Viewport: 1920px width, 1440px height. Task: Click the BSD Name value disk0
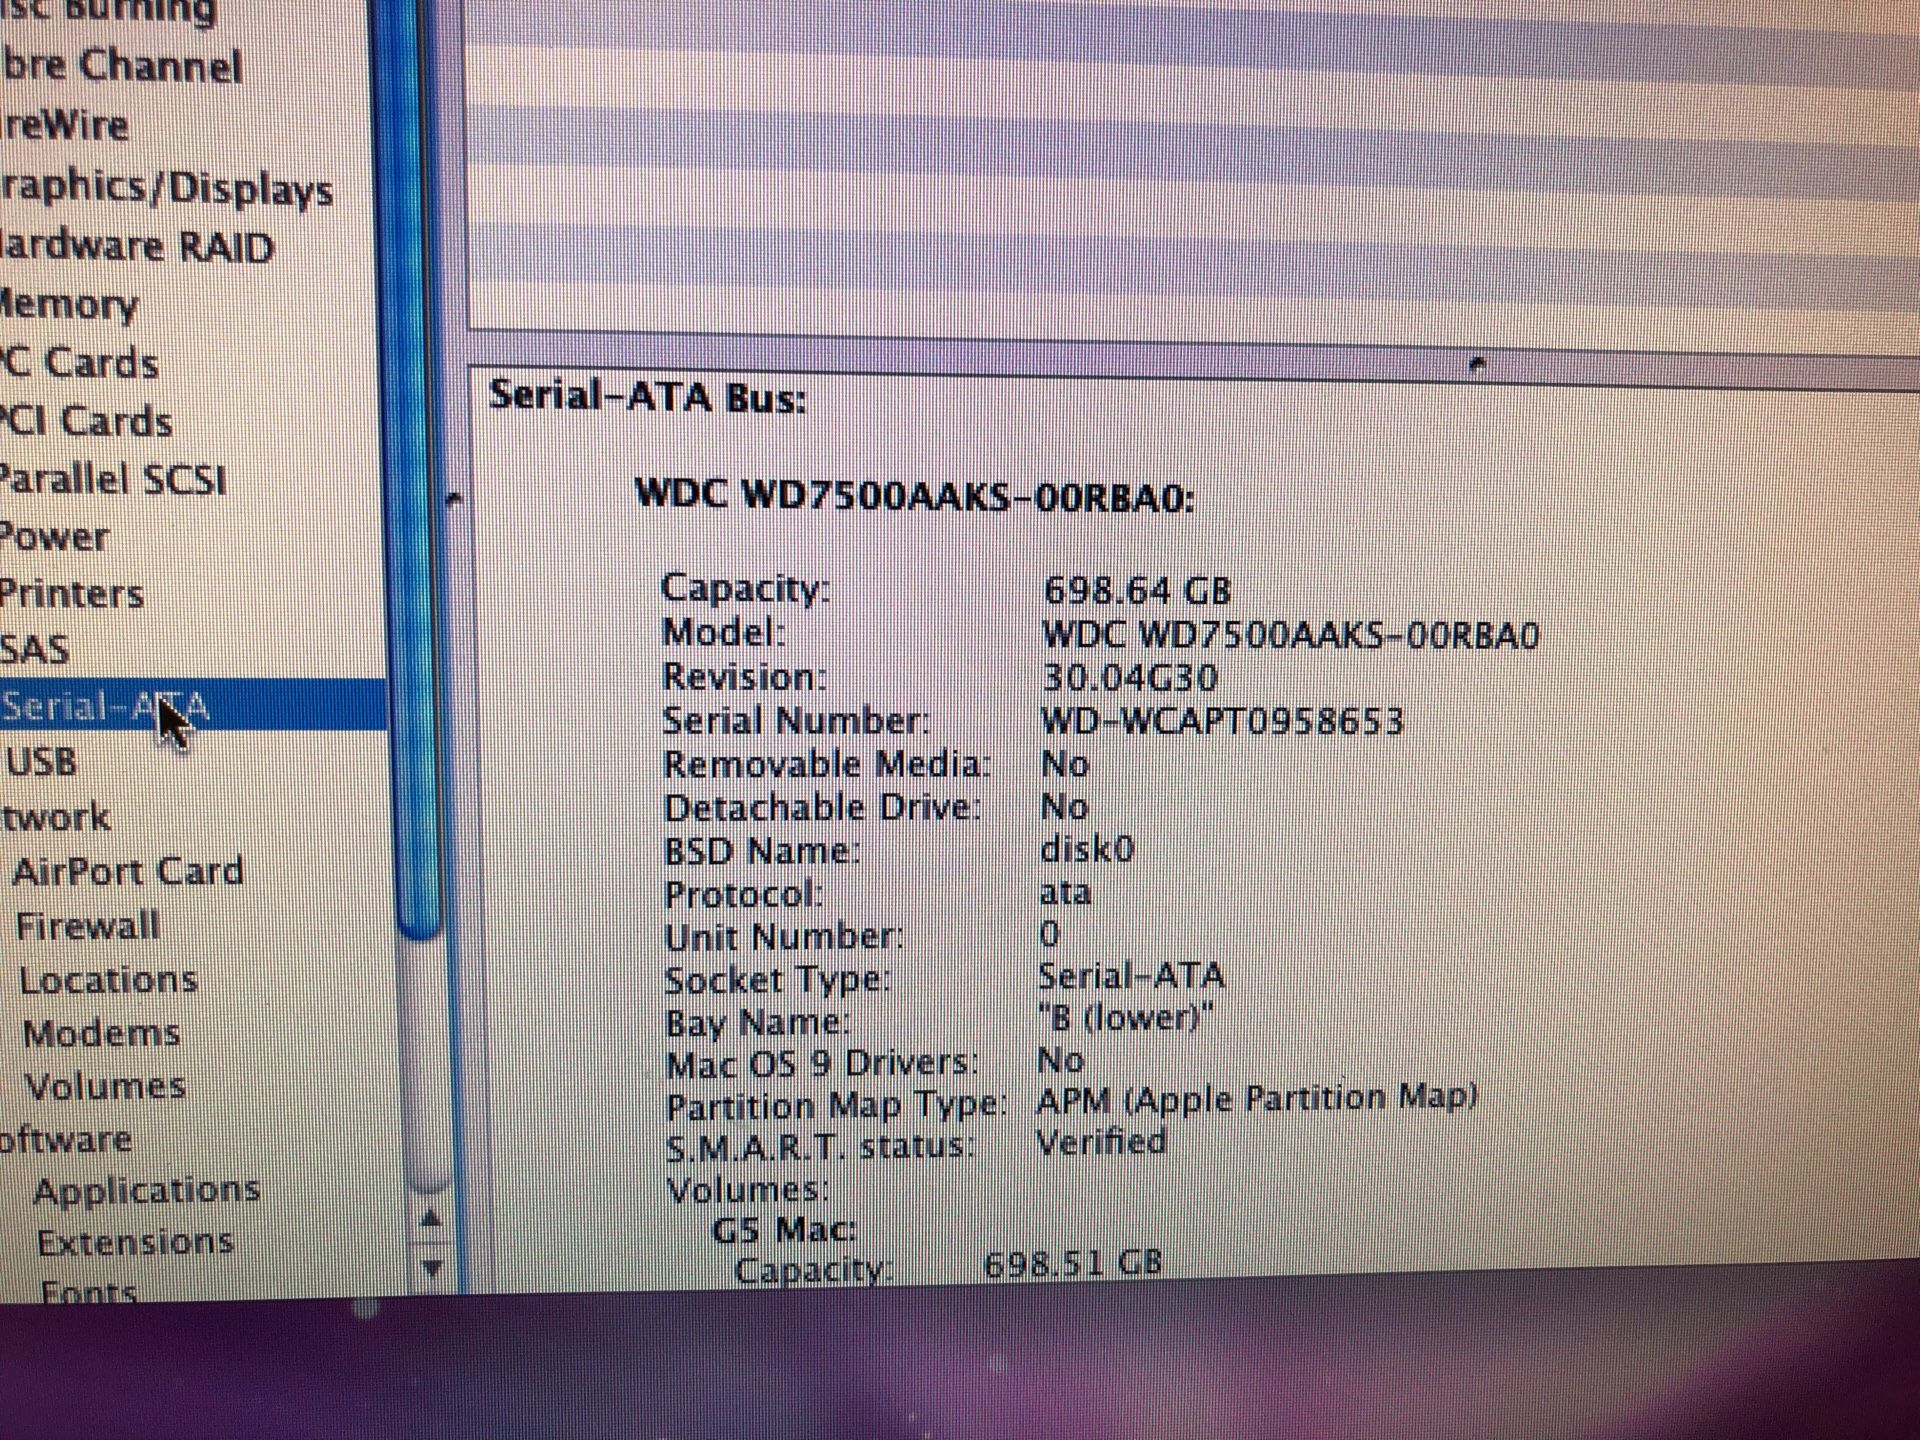tap(1087, 849)
